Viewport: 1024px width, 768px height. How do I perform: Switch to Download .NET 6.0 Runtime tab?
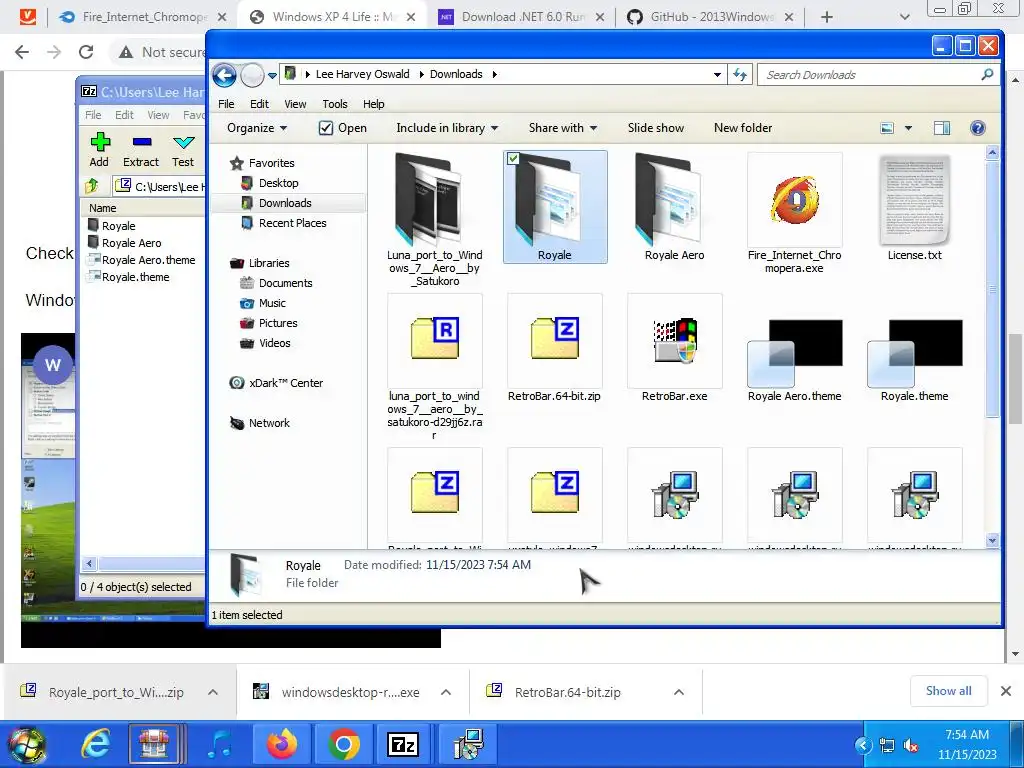[x=522, y=17]
